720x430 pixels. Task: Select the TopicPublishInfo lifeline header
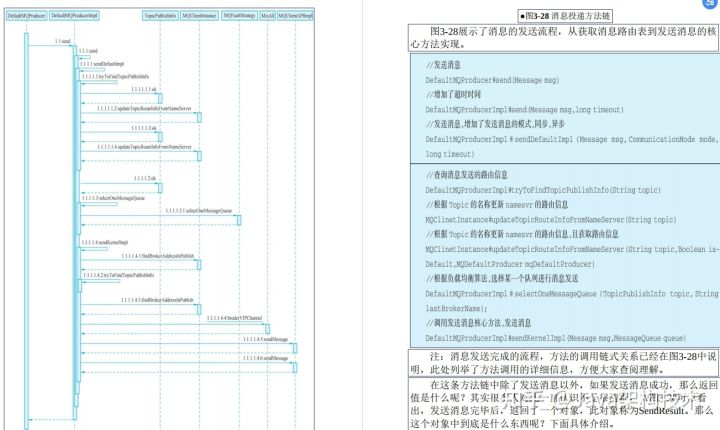click(x=160, y=16)
